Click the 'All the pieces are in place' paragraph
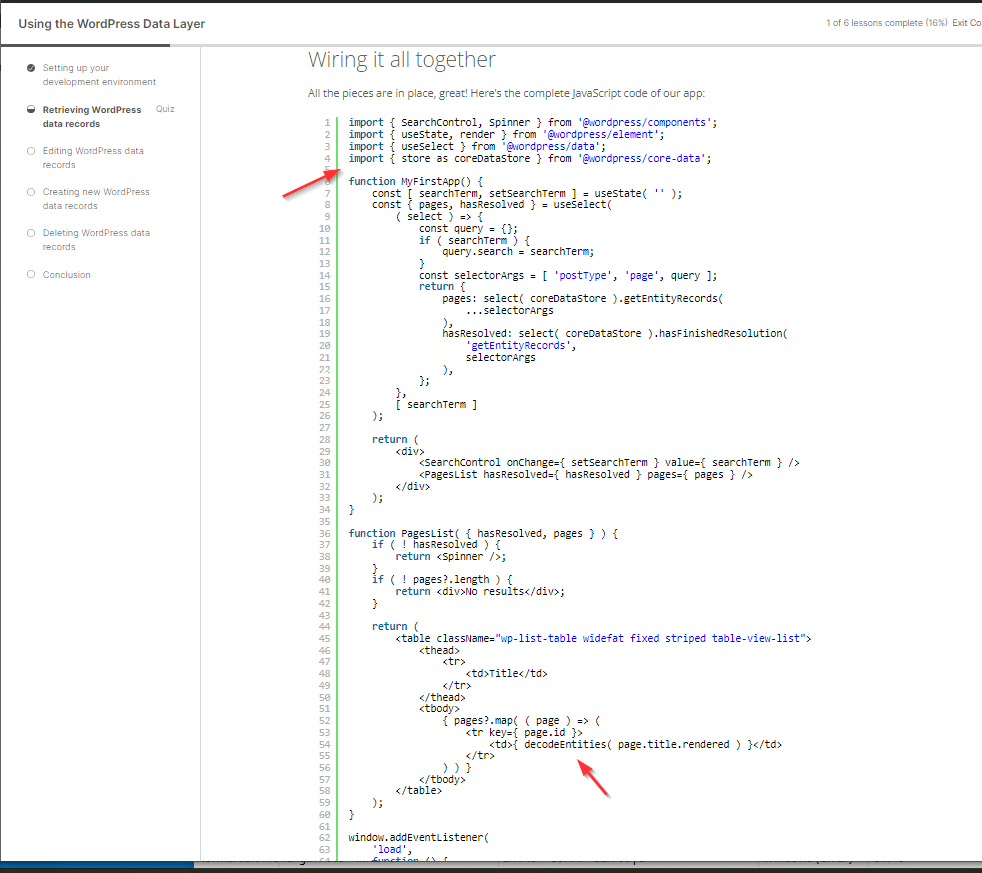The width and height of the screenshot is (982, 873). click(x=506, y=93)
